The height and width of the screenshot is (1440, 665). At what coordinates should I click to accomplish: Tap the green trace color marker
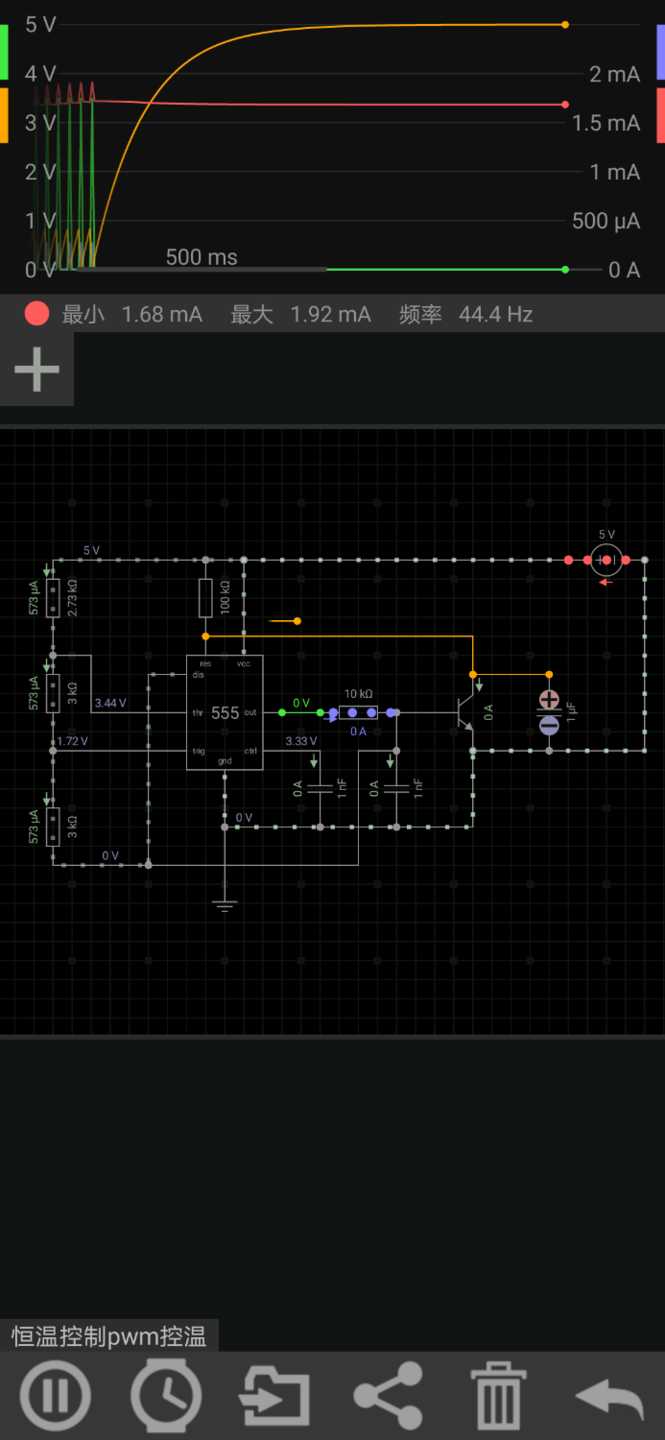pyautogui.click(x=4, y=50)
